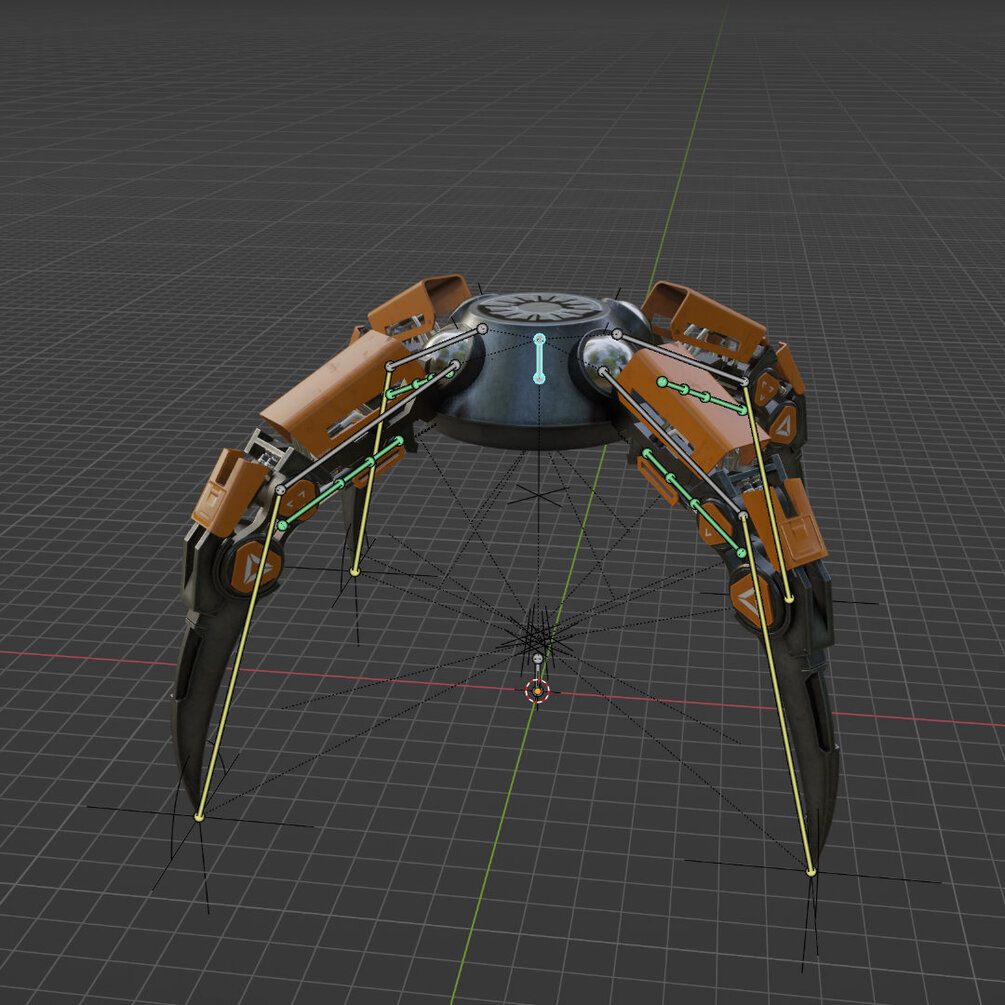Image resolution: width=1005 pixels, height=1005 pixels.
Task: Select the gray bone on the rear-right upper leg
Action: (681, 357)
